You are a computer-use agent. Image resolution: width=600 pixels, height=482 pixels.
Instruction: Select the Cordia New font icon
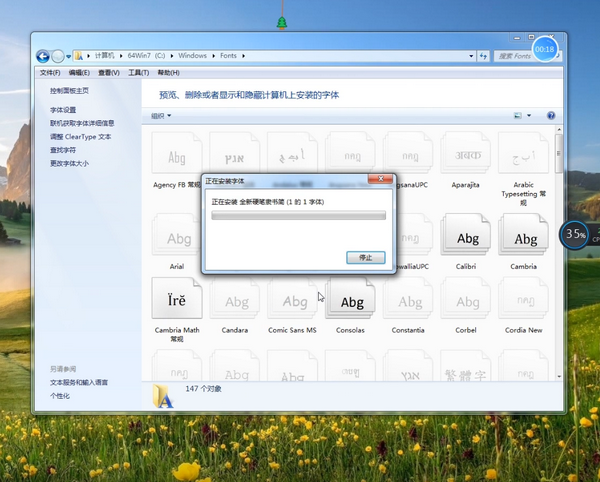(x=523, y=298)
